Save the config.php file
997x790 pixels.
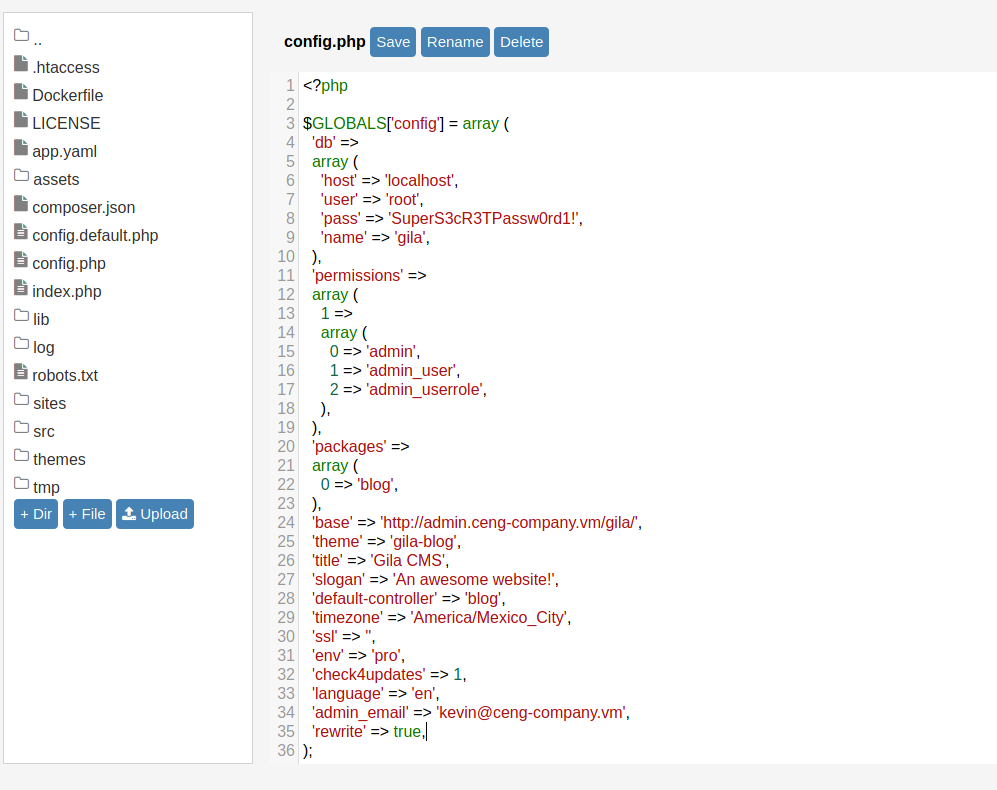(x=393, y=42)
